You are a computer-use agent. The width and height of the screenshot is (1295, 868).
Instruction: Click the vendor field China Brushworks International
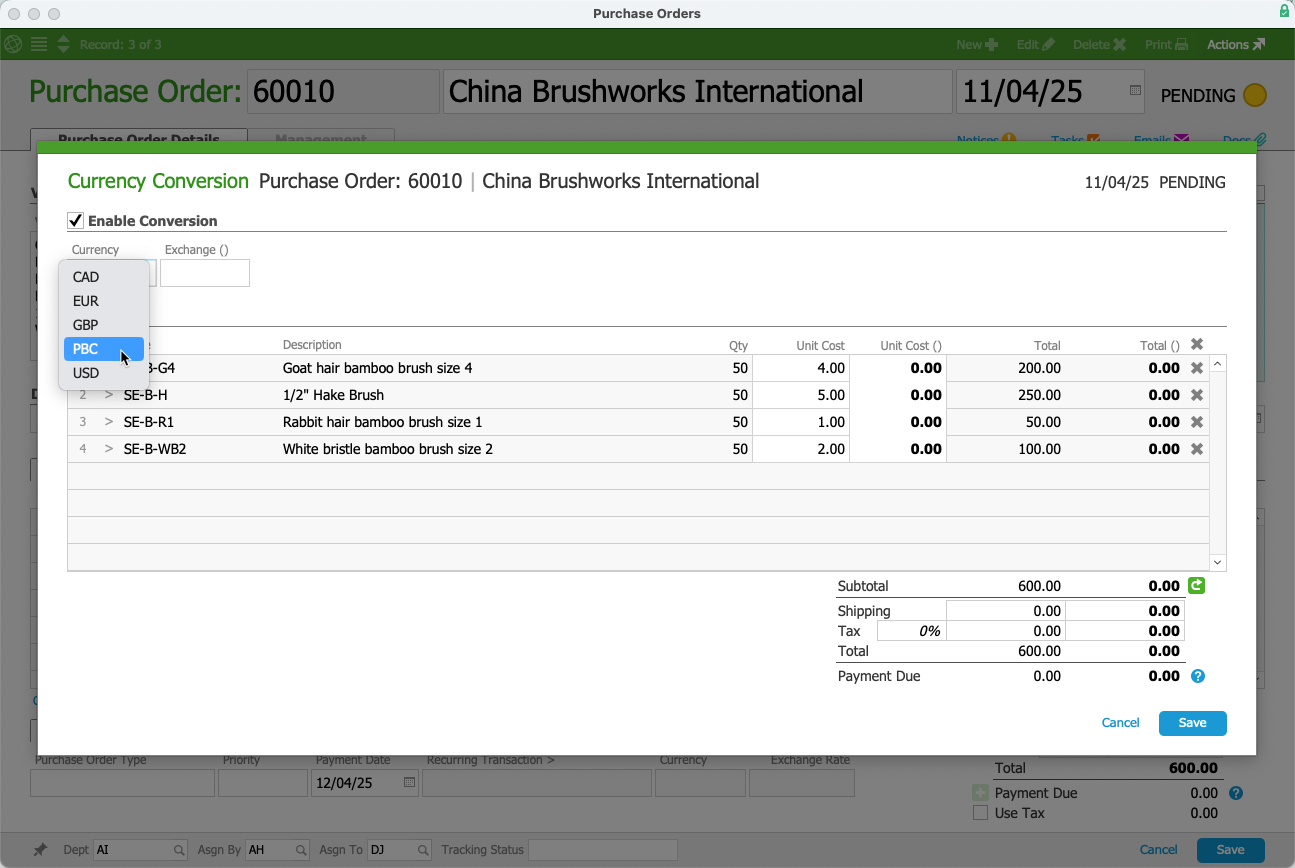[697, 92]
